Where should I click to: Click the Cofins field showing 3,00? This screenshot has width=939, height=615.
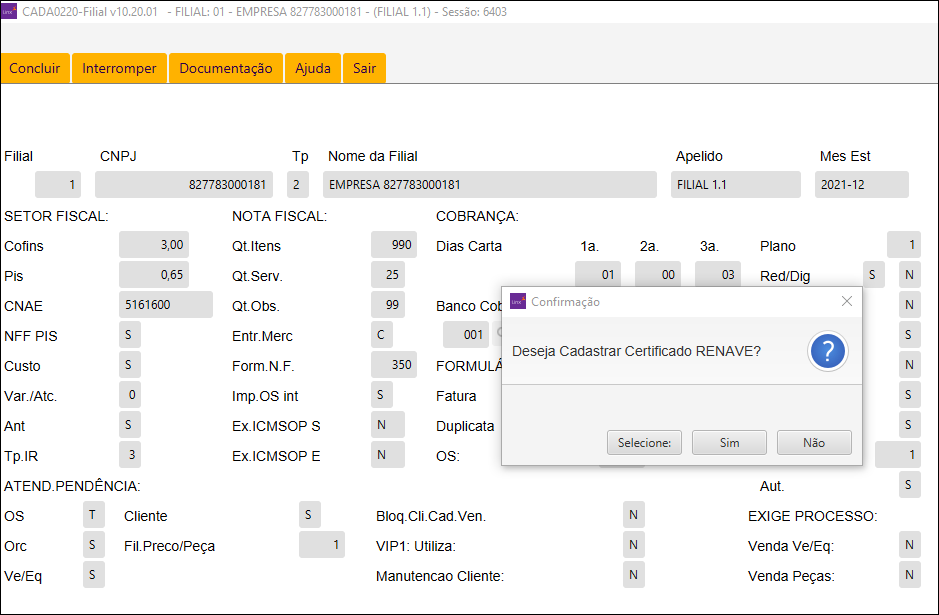click(154, 244)
